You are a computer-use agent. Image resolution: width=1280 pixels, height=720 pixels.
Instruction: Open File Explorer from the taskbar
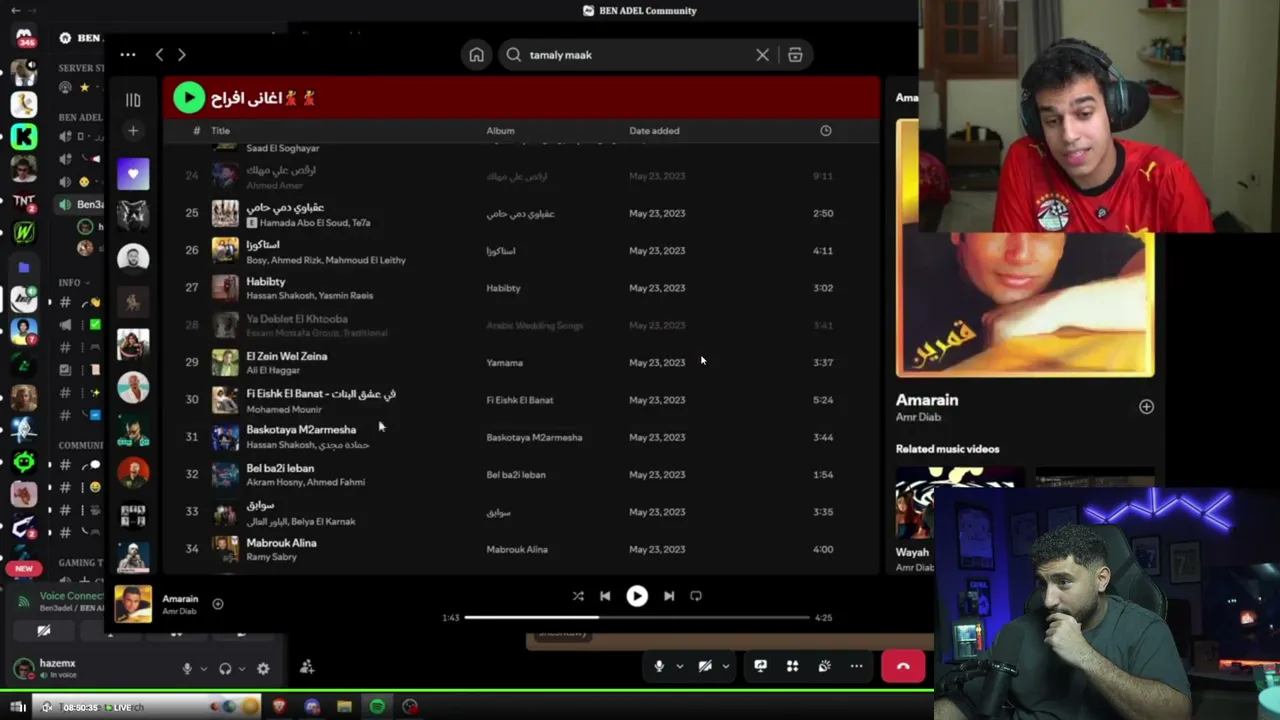tap(344, 707)
